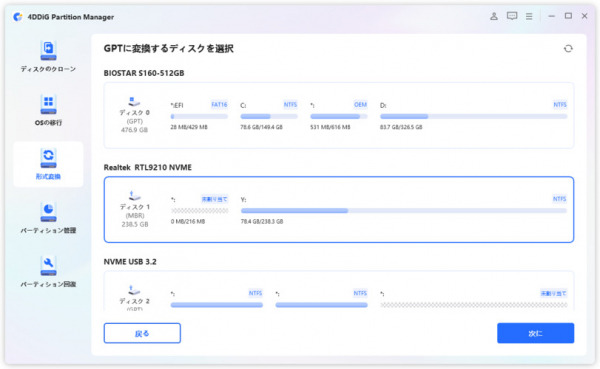The height and width of the screenshot is (369, 600).
Task: Click the 戻る back button
Action: pyautogui.click(x=142, y=333)
